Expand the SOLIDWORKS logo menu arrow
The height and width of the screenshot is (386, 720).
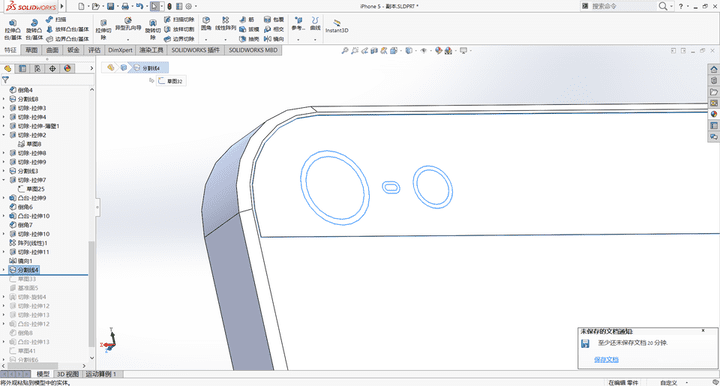pos(62,6)
